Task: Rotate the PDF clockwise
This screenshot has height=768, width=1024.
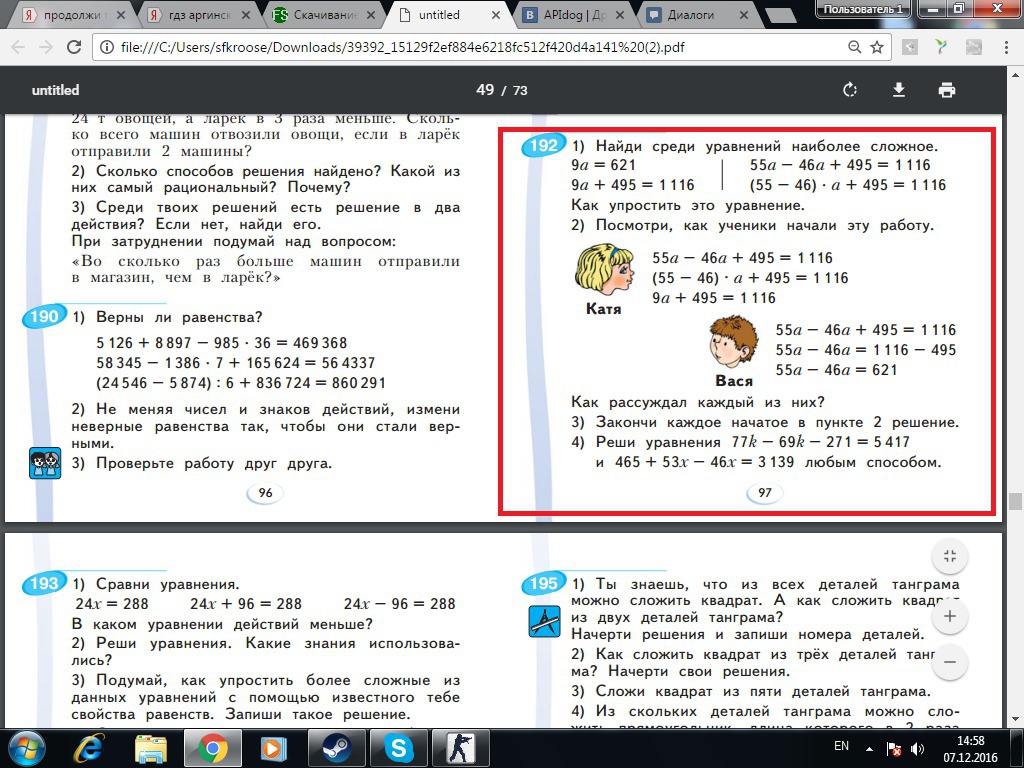Action: click(850, 90)
